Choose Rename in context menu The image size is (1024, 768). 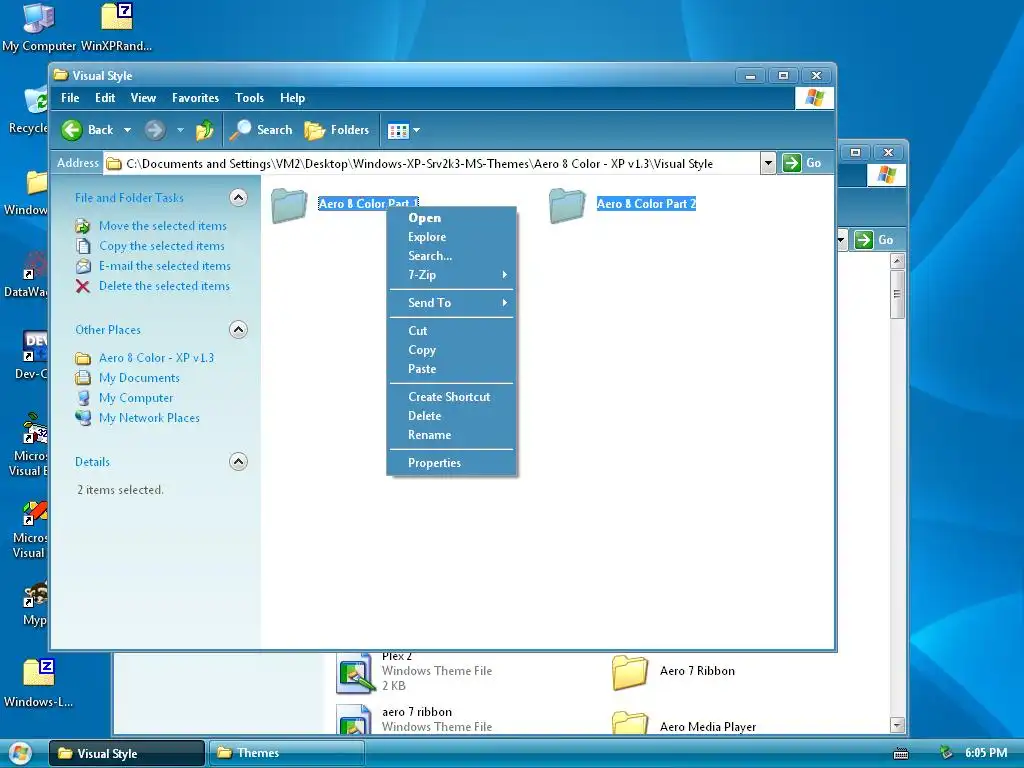(451, 435)
